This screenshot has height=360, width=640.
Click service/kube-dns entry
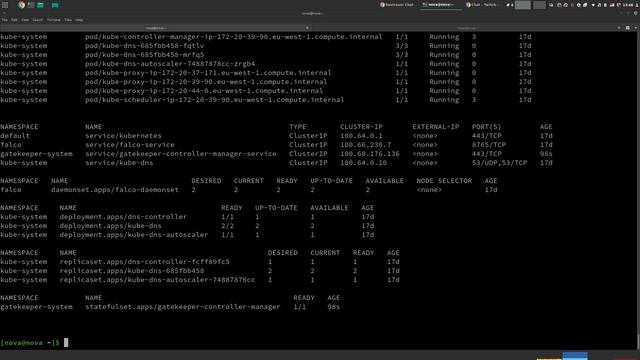point(119,163)
